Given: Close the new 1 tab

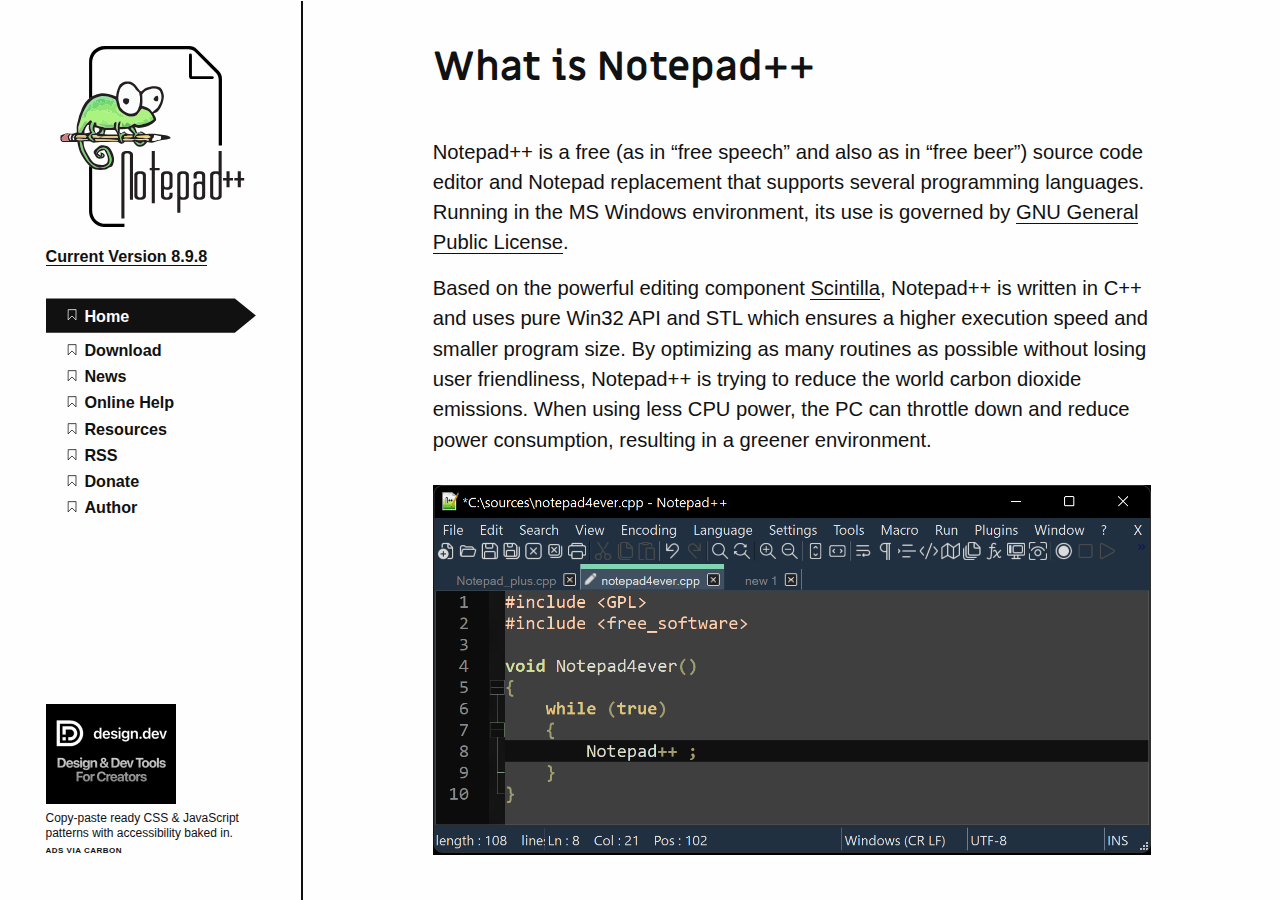Looking at the screenshot, I should (791, 580).
